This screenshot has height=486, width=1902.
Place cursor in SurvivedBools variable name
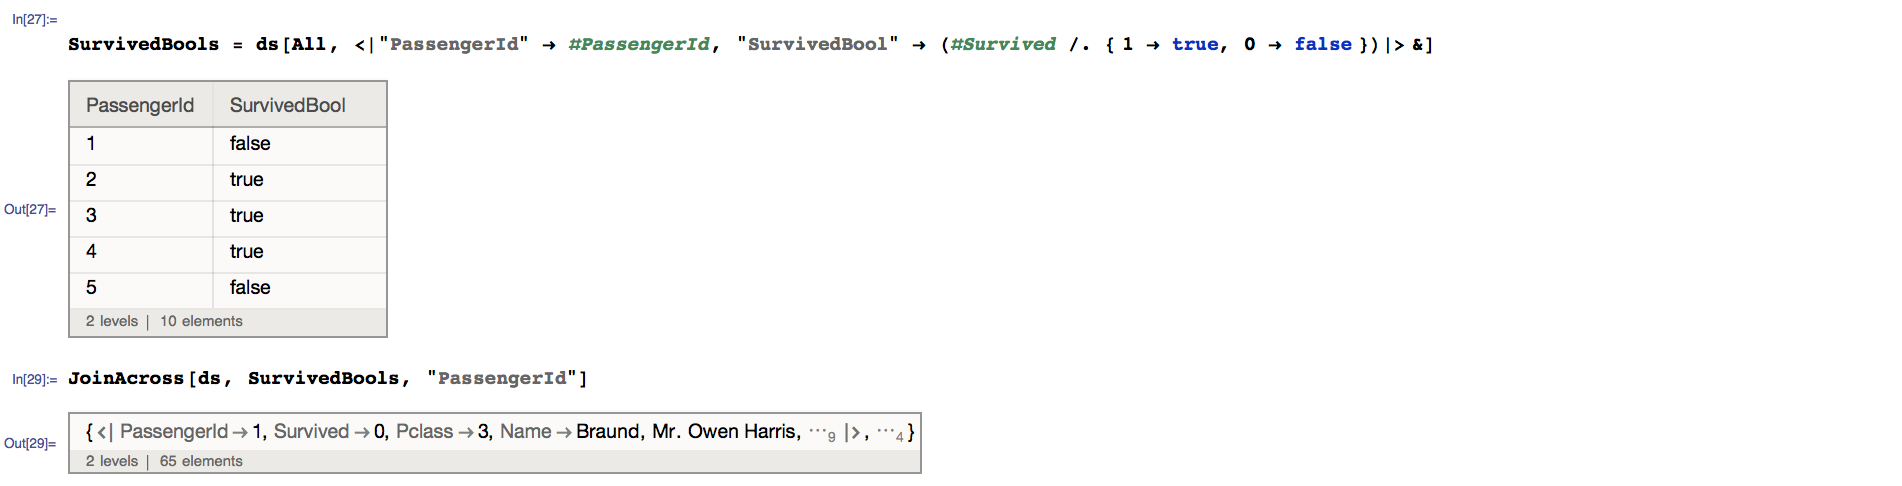pyautogui.click(x=143, y=44)
